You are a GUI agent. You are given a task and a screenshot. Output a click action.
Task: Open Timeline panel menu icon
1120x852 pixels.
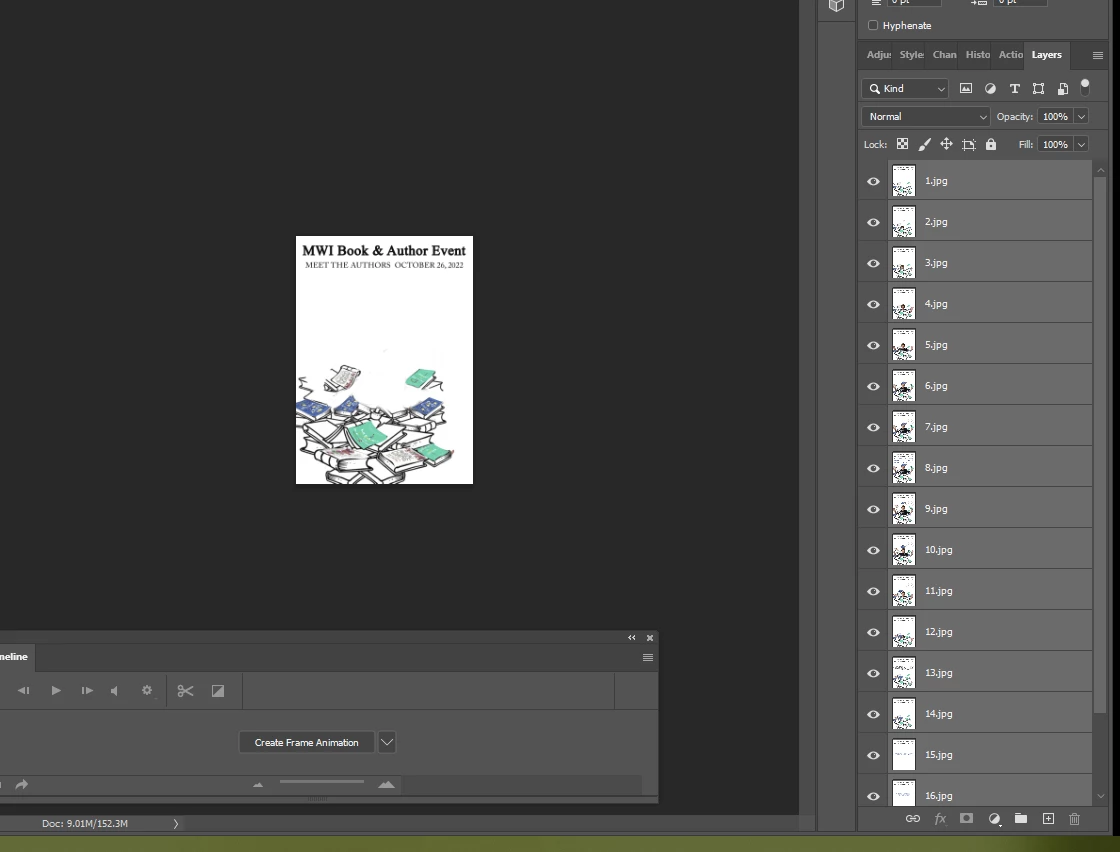648,657
